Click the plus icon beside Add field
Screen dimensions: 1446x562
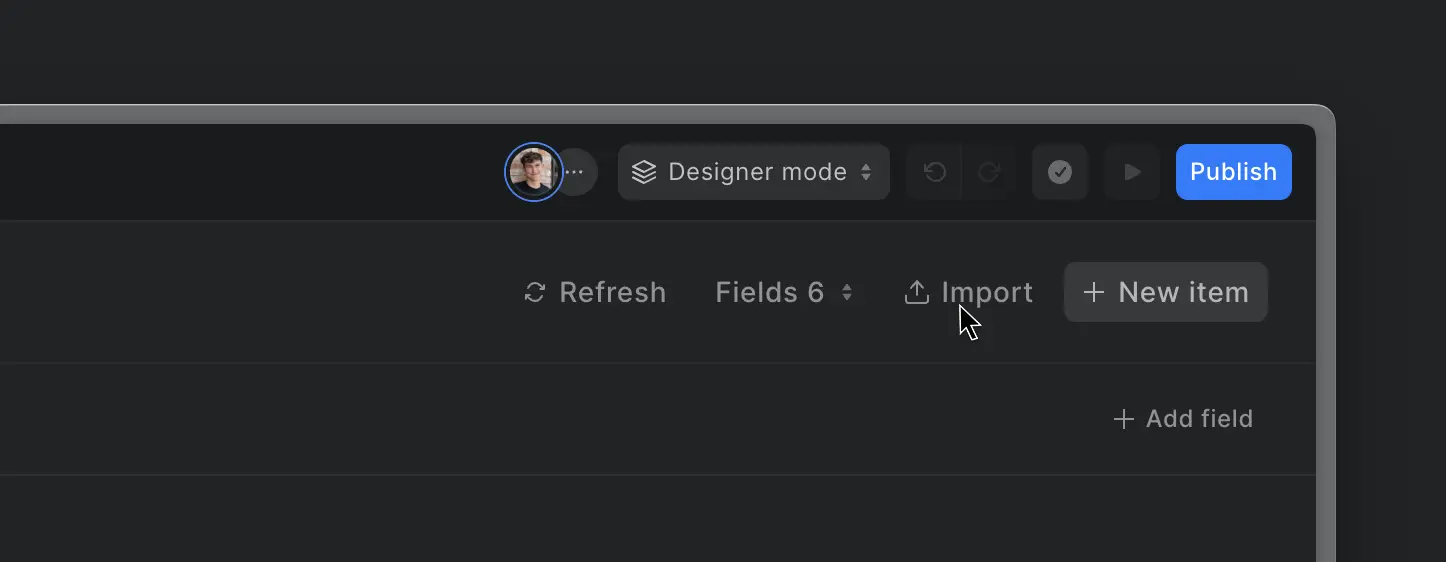(1124, 419)
